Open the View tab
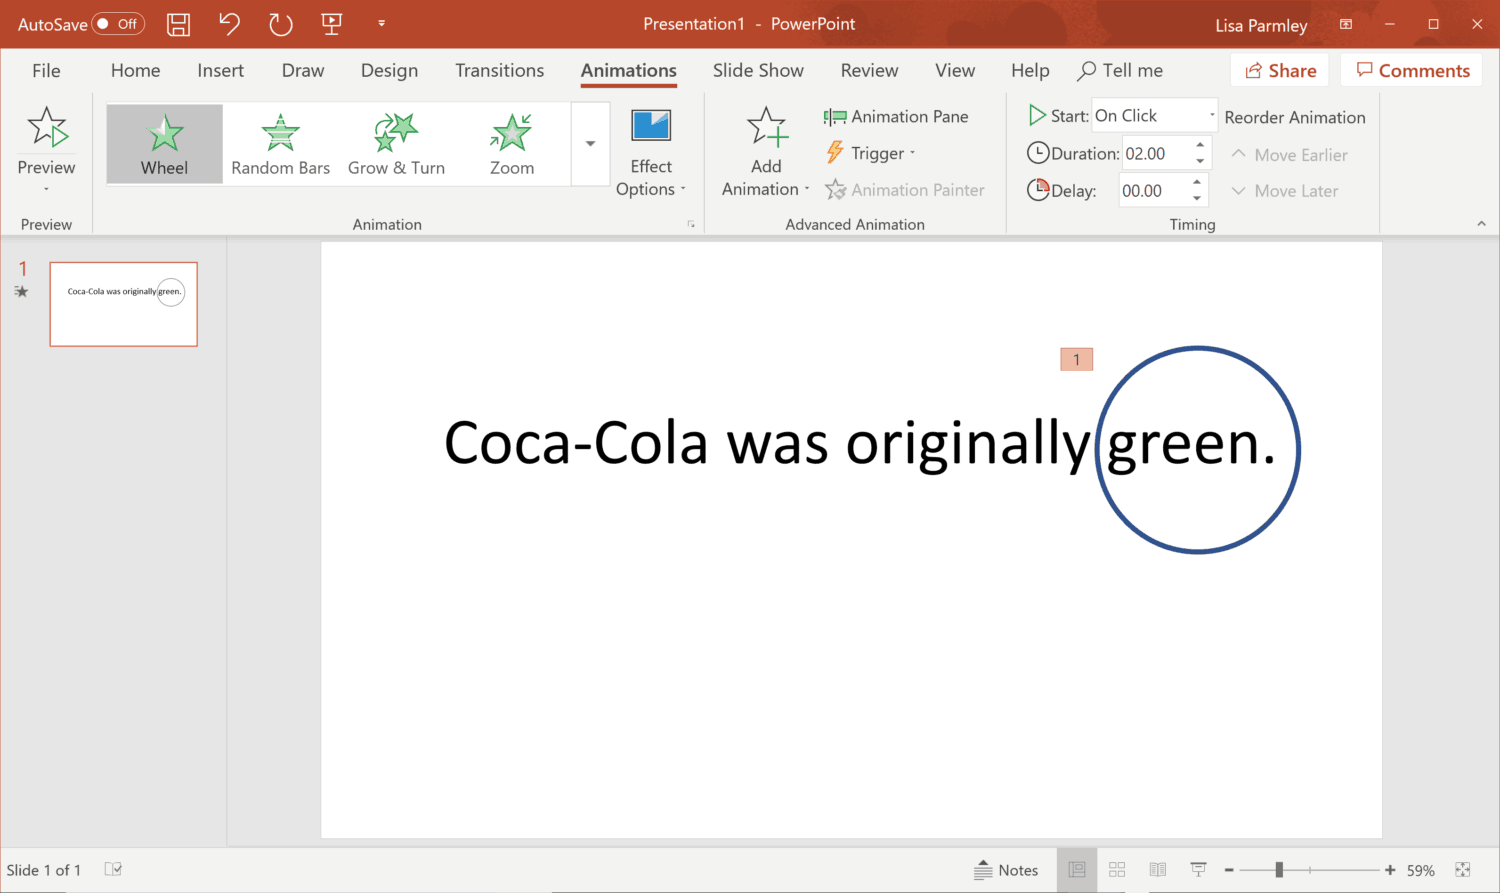This screenshot has height=893, width=1500. [x=955, y=71]
